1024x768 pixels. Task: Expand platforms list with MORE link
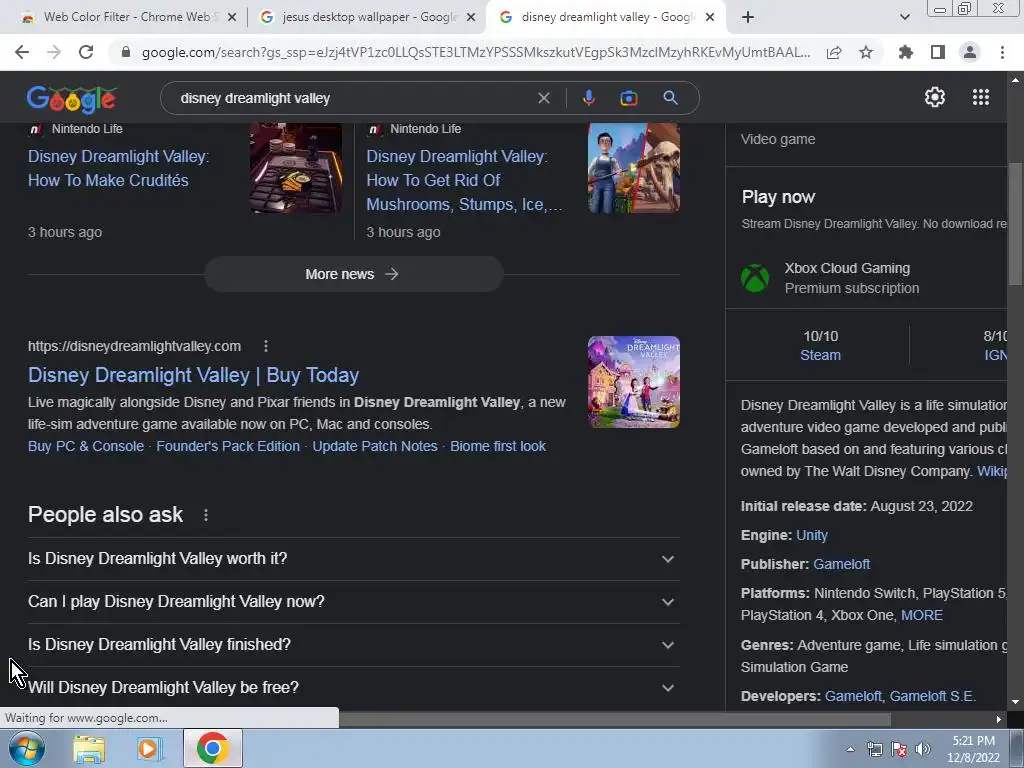(x=921, y=615)
